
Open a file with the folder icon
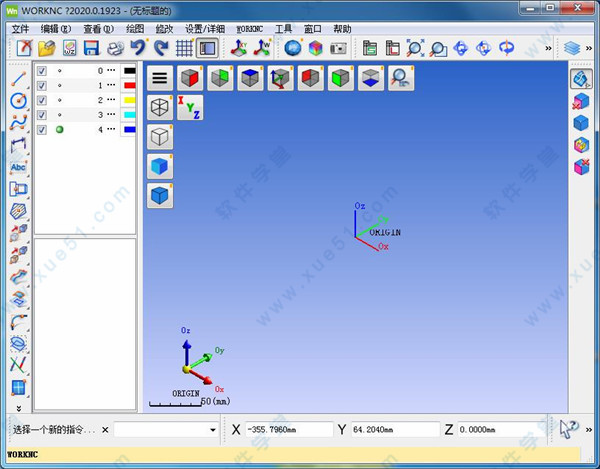[47, 48]
